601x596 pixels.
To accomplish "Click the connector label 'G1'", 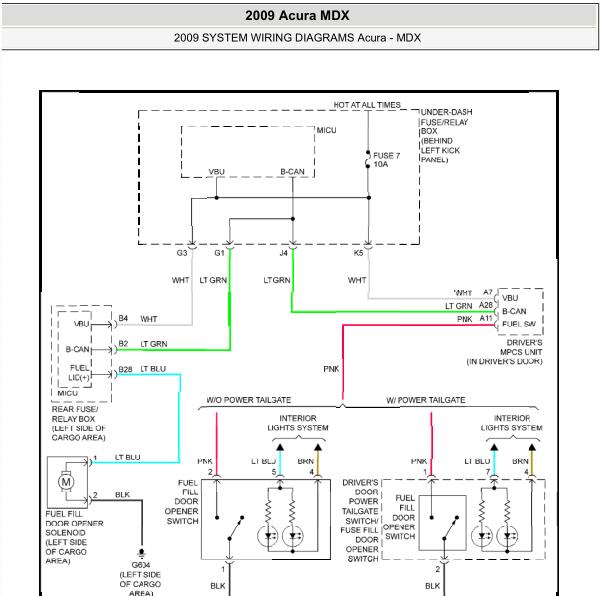I will click(219, 253).
